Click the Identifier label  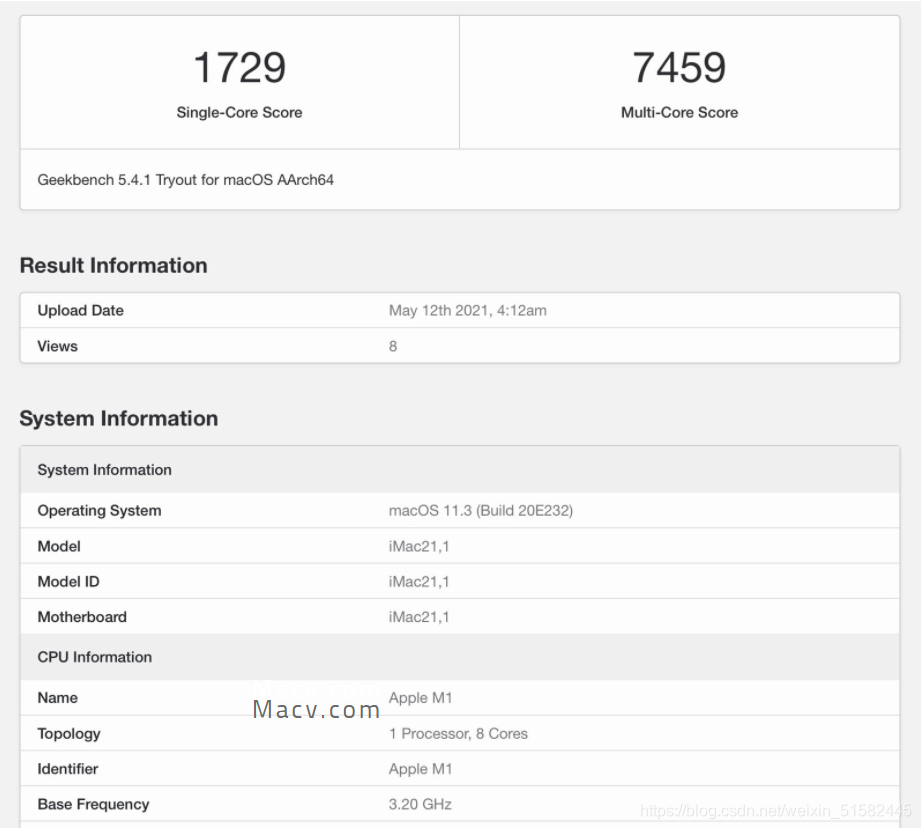[x=68, y=769]
